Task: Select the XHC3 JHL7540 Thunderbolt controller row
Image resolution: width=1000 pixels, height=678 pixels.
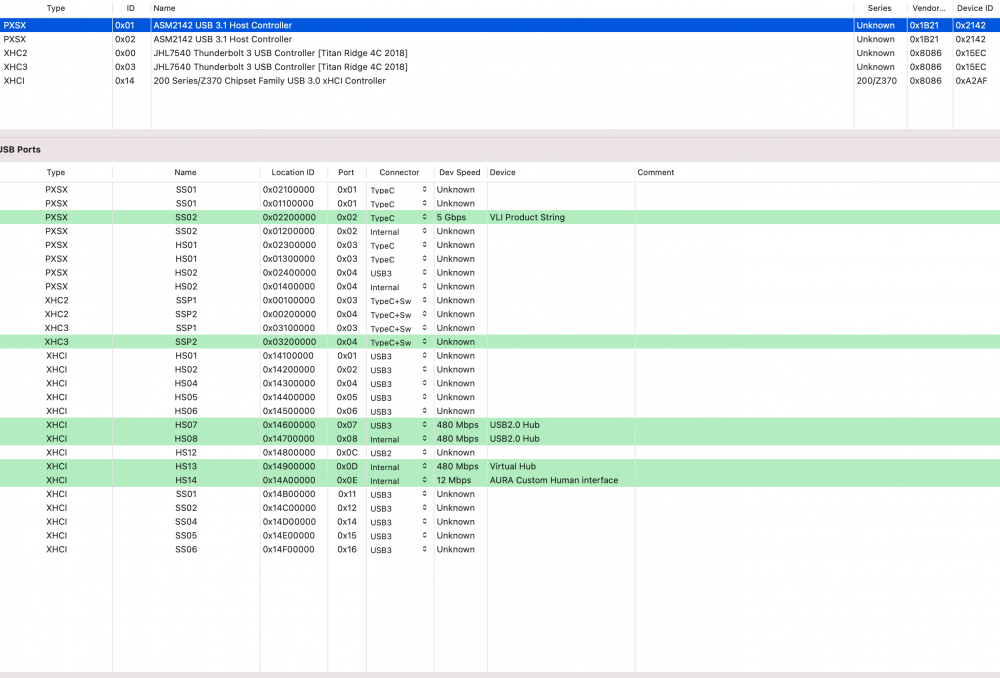Action: point(500,67)
